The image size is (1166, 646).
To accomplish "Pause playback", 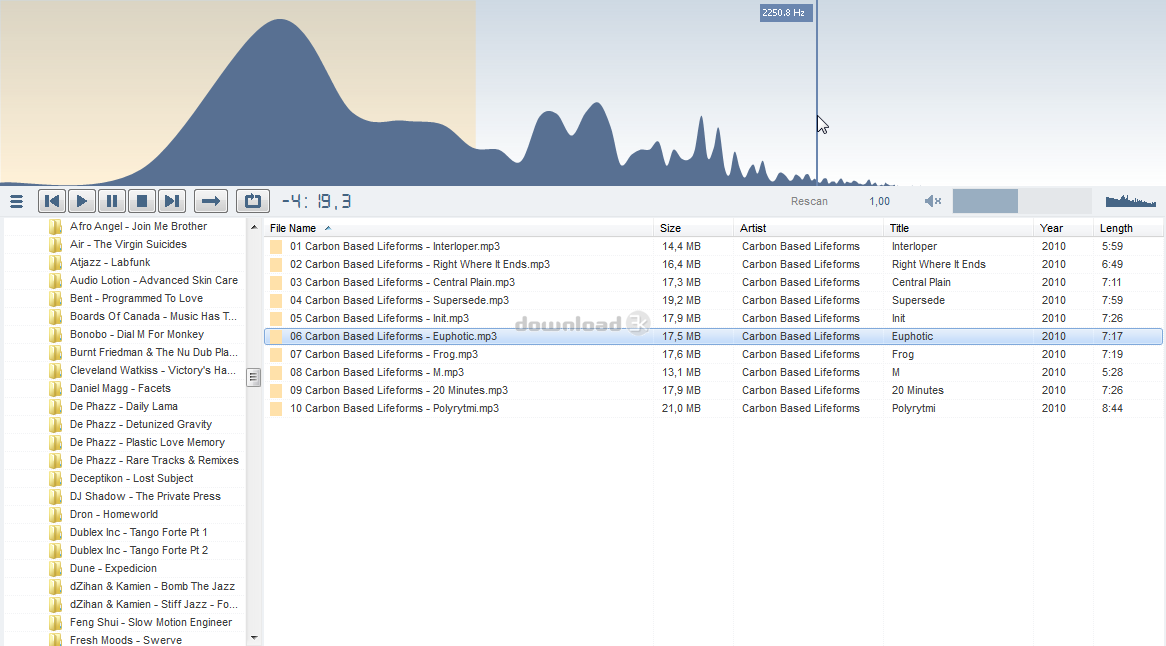I will (x=112, y=201).
